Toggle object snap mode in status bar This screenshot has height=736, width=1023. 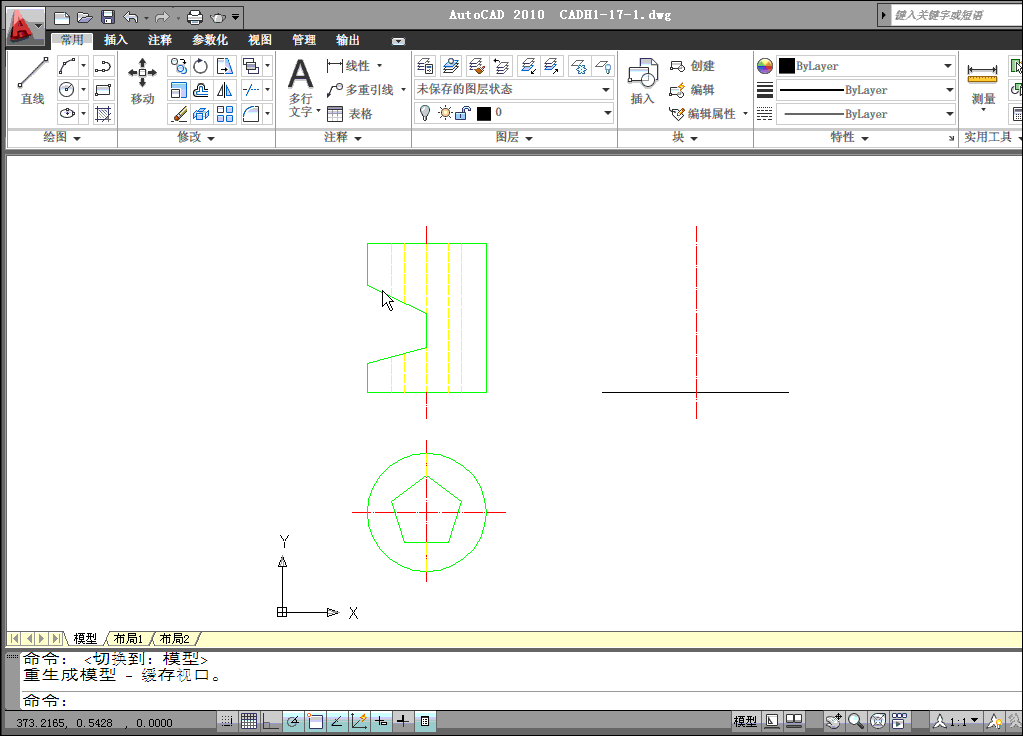click(315, 720)
